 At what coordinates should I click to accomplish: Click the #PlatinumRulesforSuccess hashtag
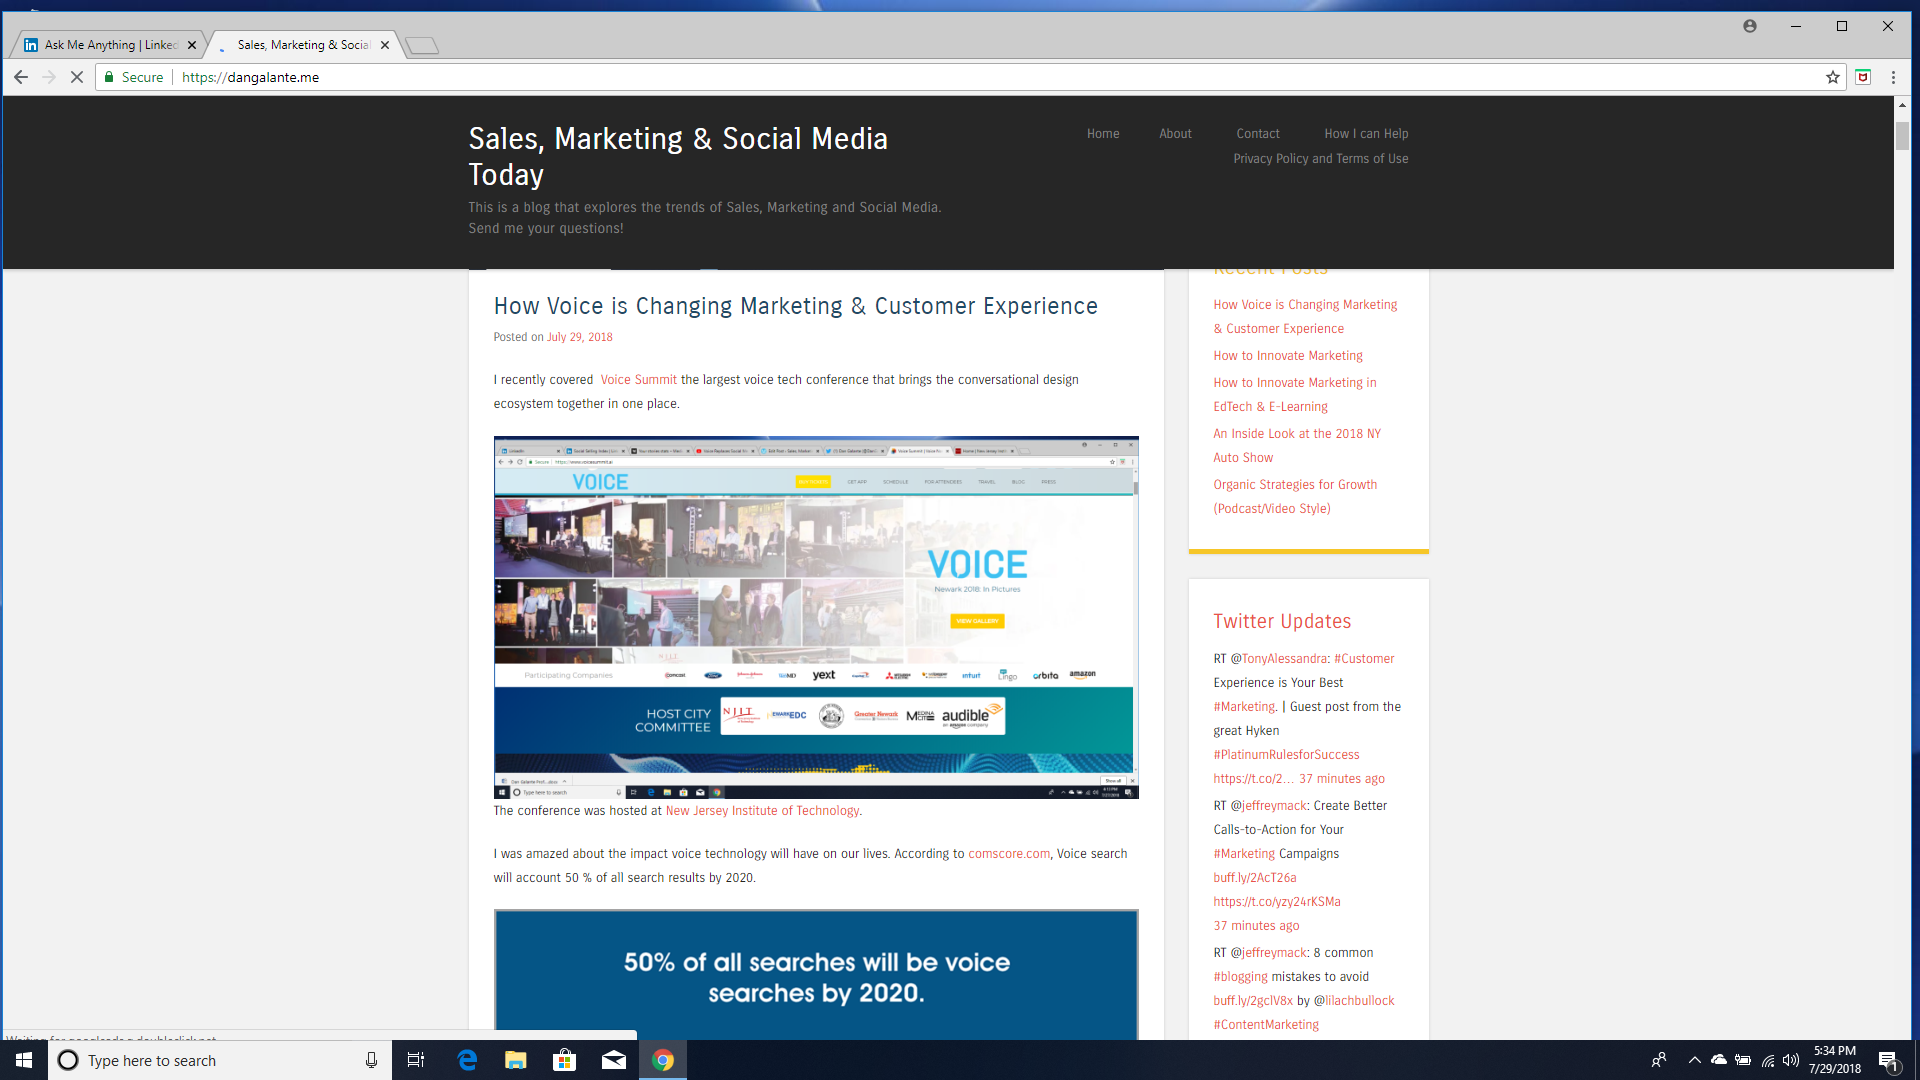1286,755
